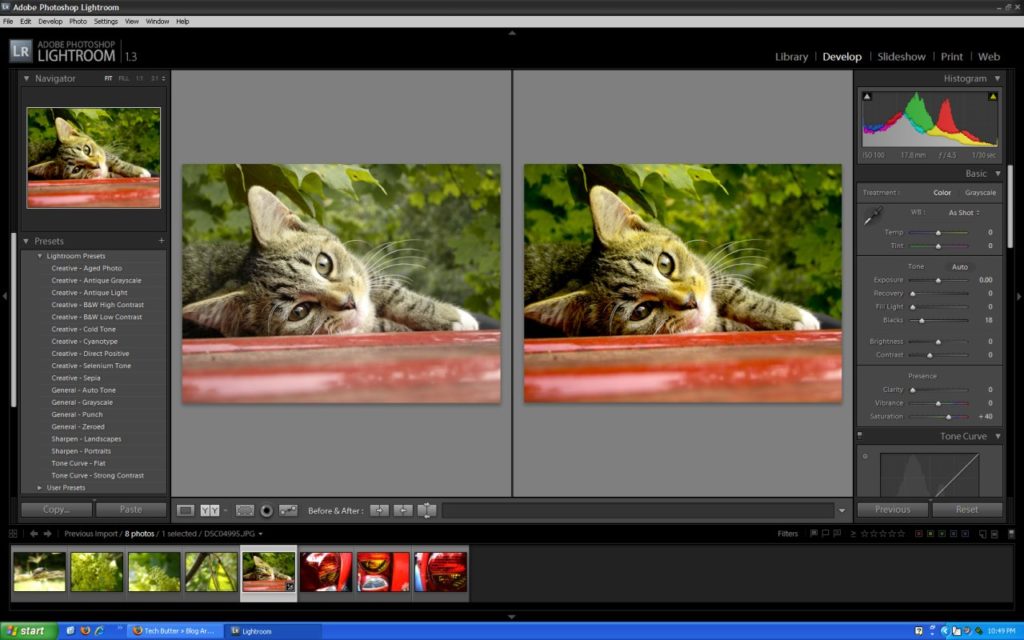Apply General - Punch preset
Image resolution: width=1024 pixels, height=640 pixels.
(x=77, y=415)
